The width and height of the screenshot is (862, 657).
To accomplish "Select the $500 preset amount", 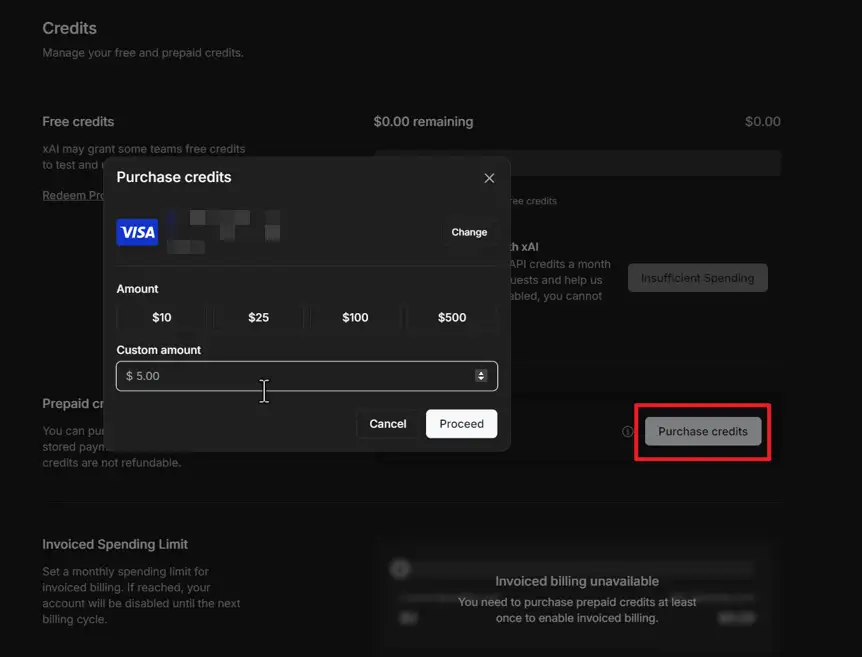I will tap(451, 317).
